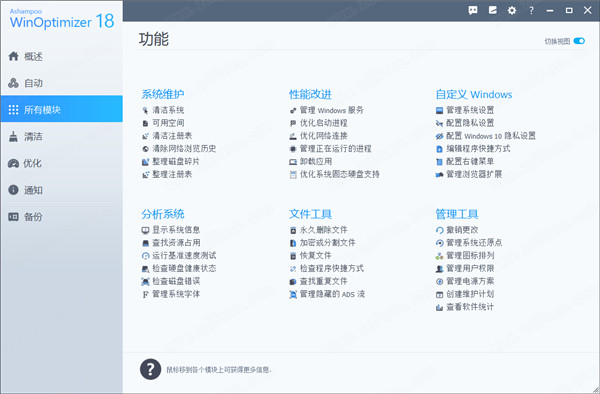Viewport: 600px width, 394px height.
Task: Open 查看软件统计 module
Action: click(x=465, y=307)
